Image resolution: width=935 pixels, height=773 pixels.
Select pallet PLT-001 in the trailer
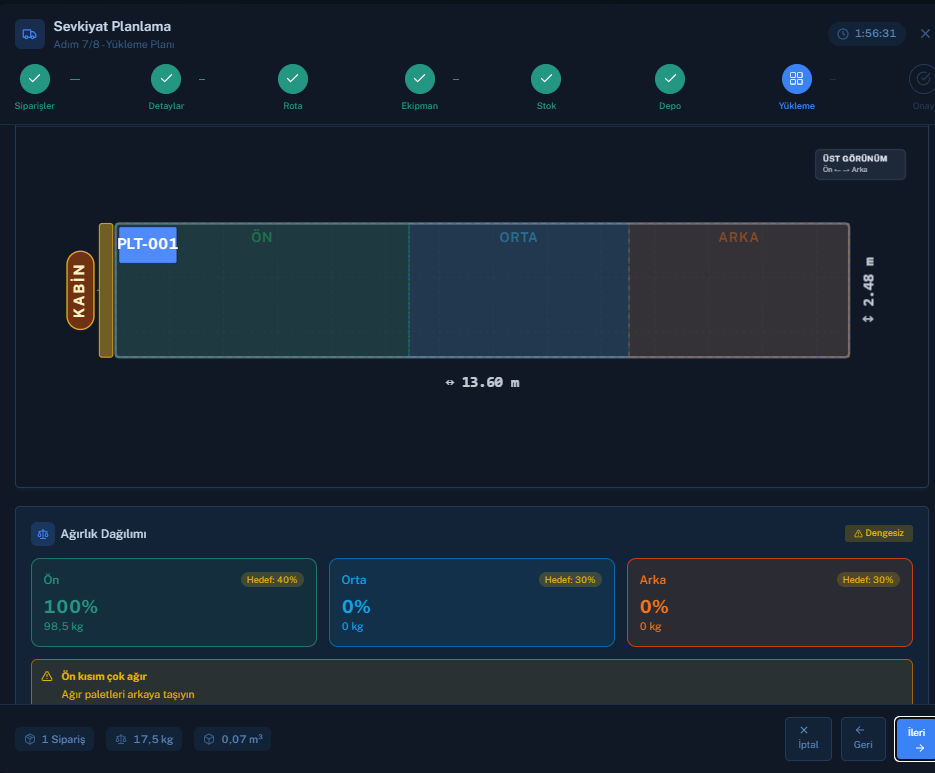tap(148, 245)
